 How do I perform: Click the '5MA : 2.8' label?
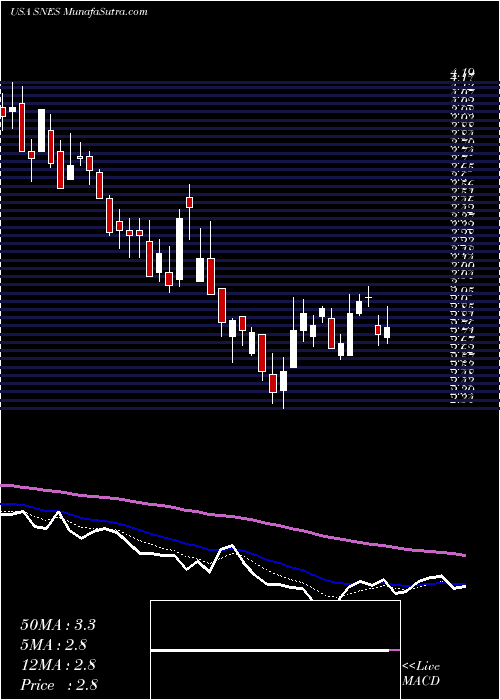(54, 645)
